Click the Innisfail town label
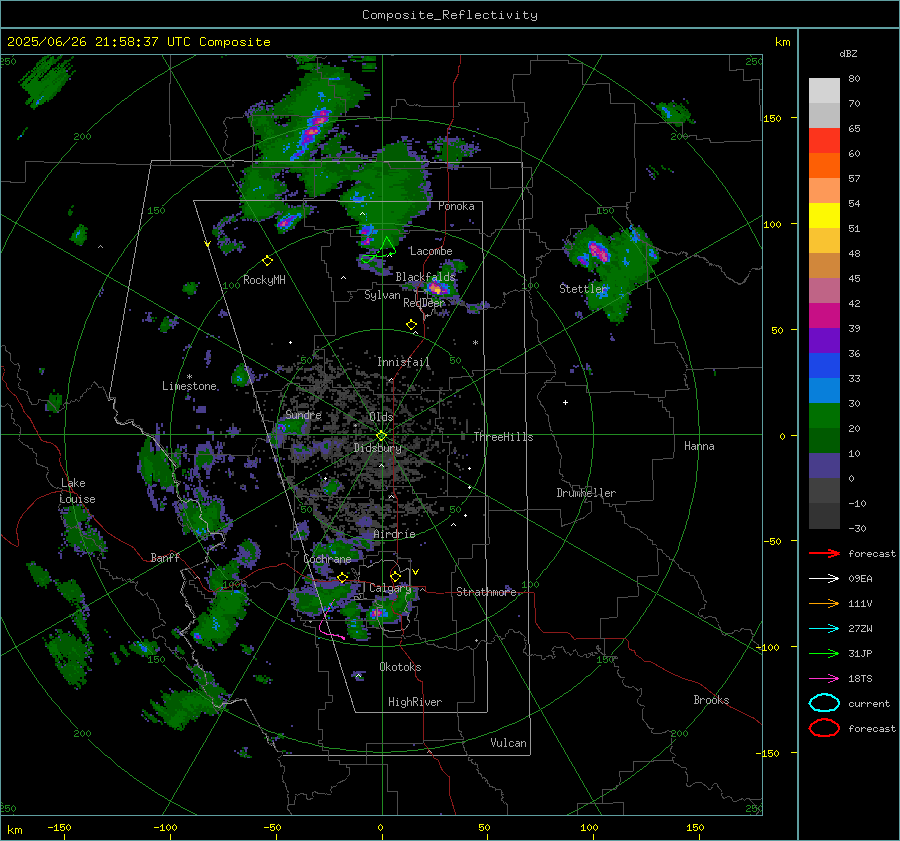The width and height of the screenshot is (900, 841). (403, 362)
